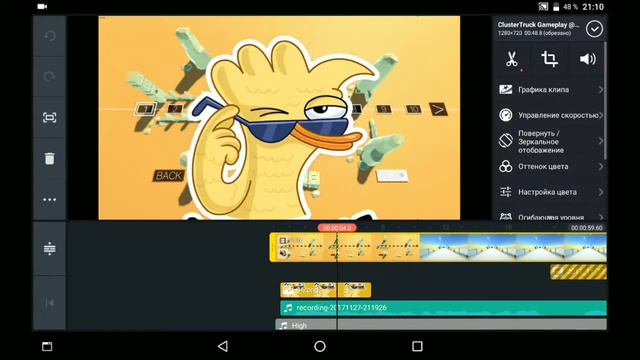Viewport: 640px width, 360px height.
Task: Tap the camera recording status icon
Action: point(42,7)
